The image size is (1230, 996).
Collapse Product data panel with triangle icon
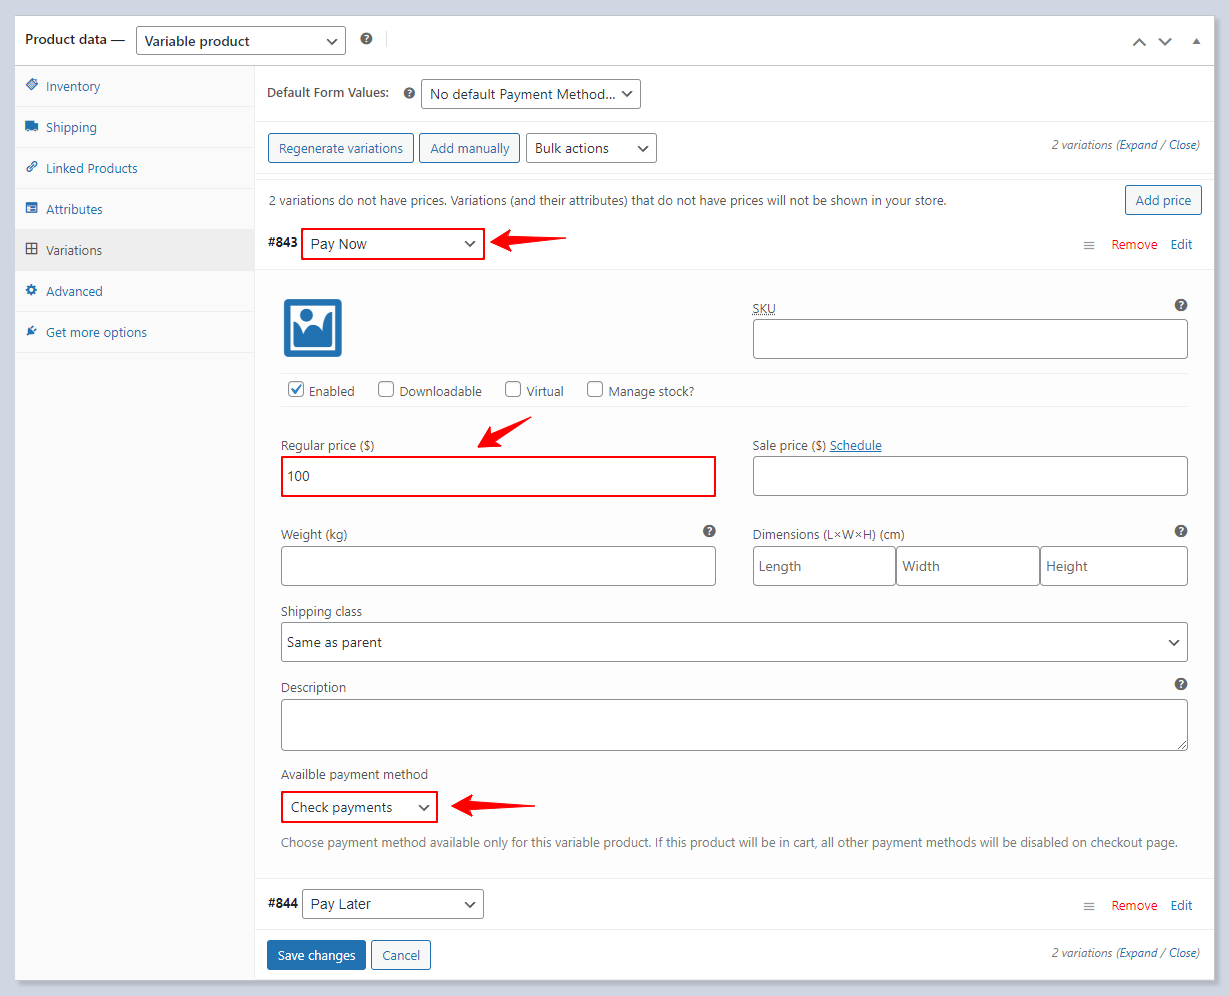1196,41
